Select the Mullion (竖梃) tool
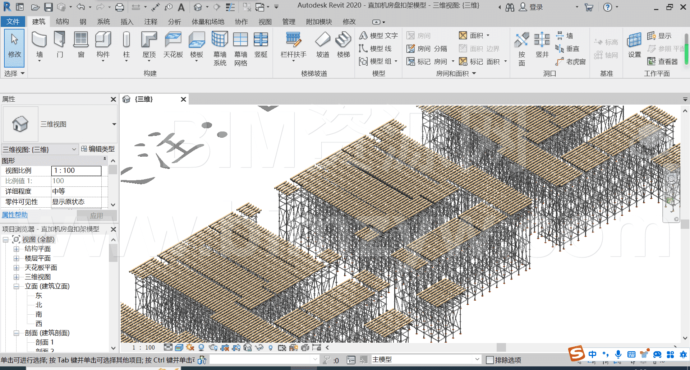690x370 pixels. pos(261,45)
